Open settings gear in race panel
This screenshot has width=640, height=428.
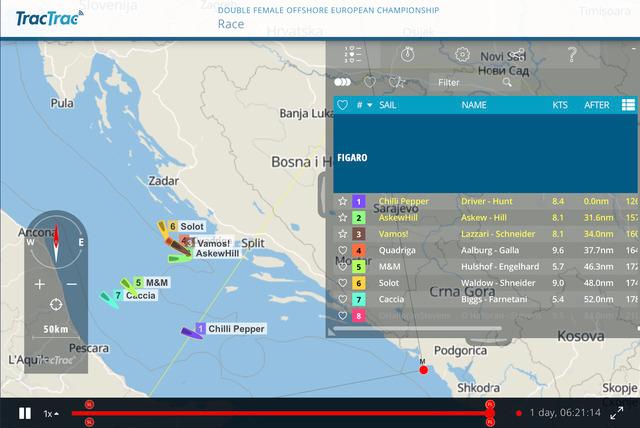462,55
